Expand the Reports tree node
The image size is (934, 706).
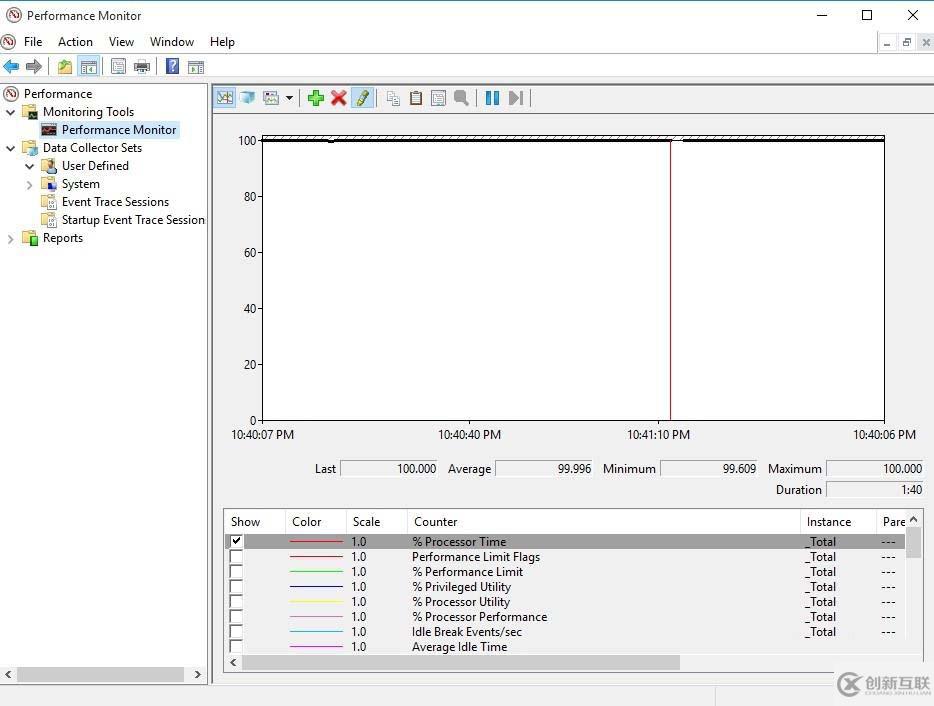[11, 238]
